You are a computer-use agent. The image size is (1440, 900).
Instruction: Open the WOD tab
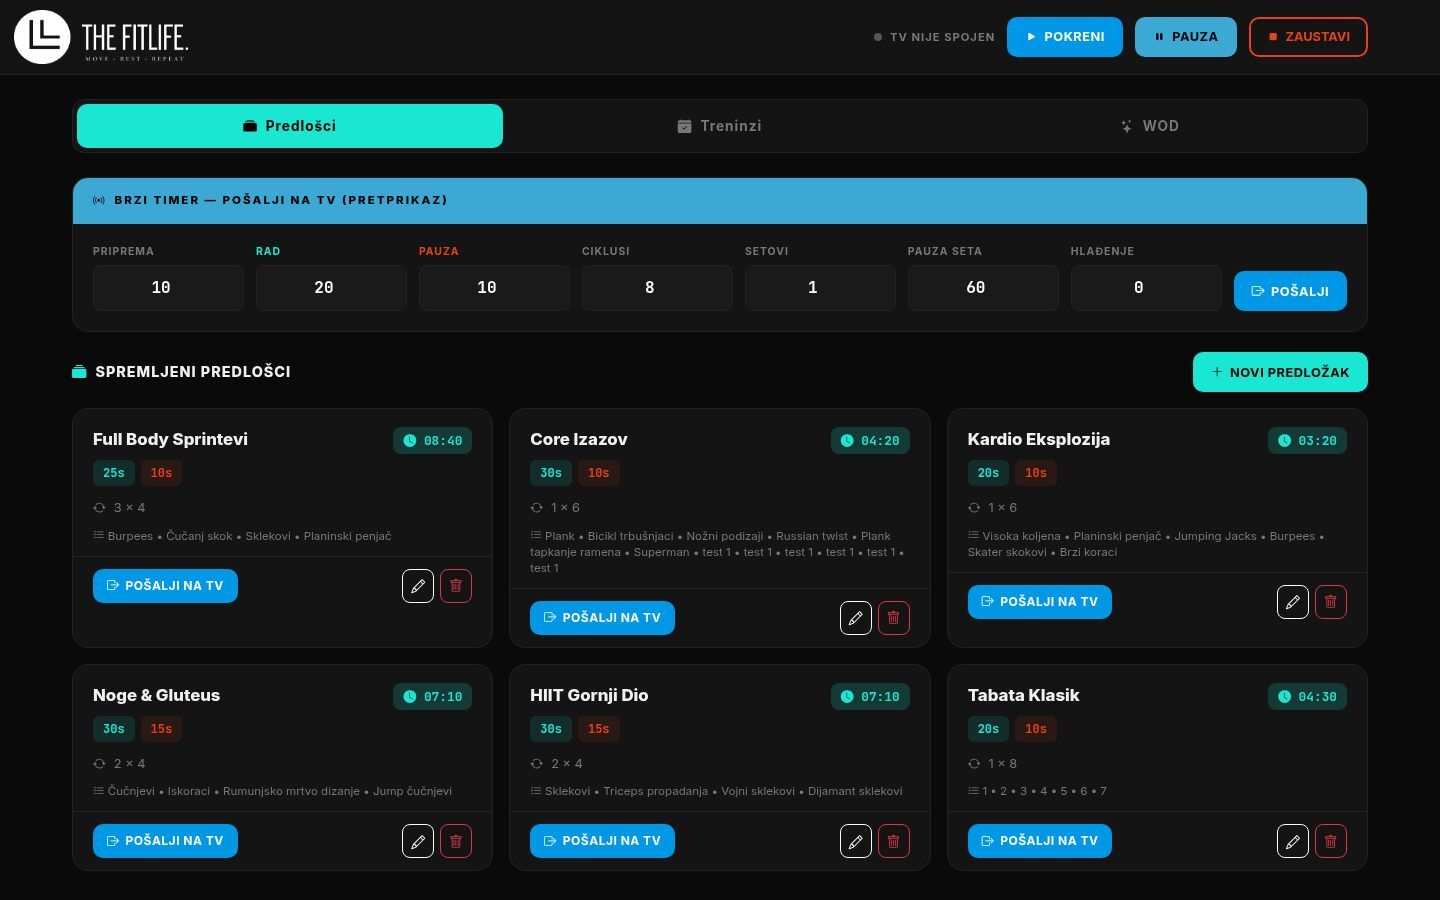(1149, 126)
